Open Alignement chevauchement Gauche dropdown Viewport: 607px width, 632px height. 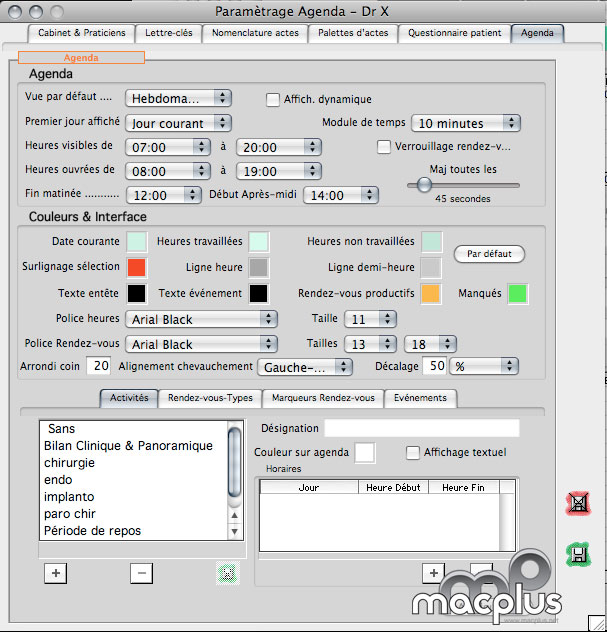pos(305,367)
